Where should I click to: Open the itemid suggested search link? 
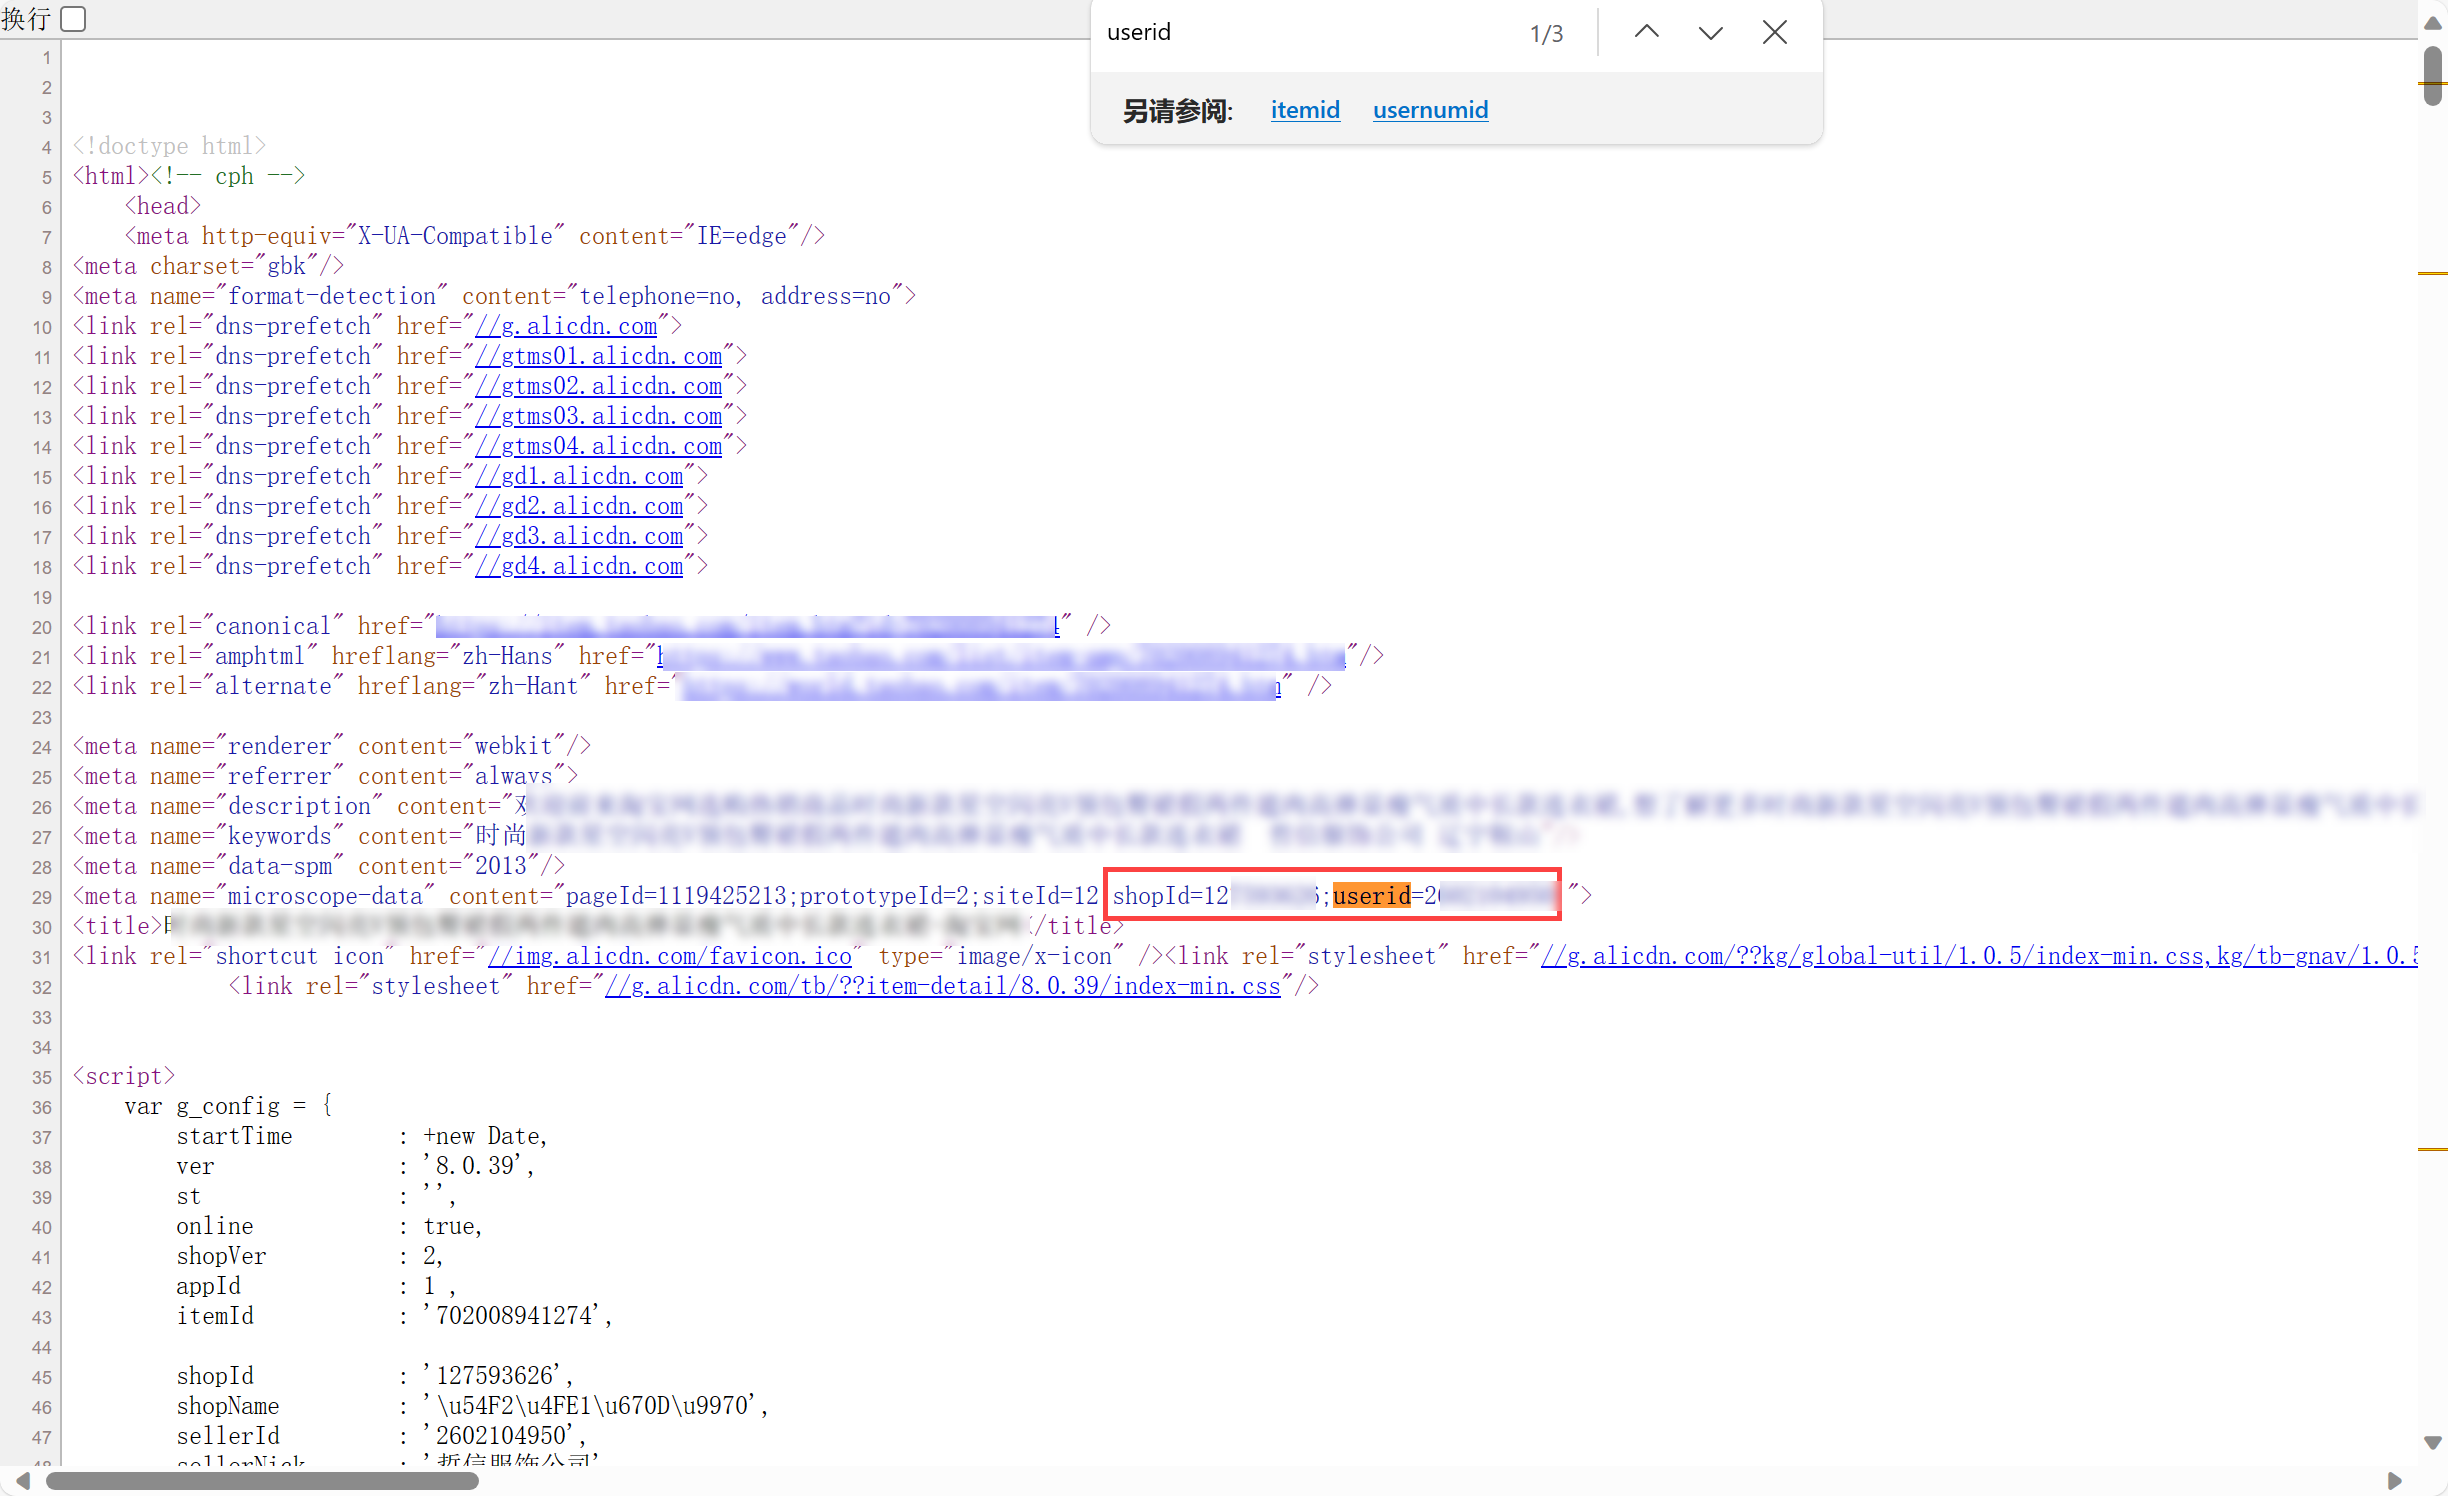pyautogui.click(x=1304, y=110)
